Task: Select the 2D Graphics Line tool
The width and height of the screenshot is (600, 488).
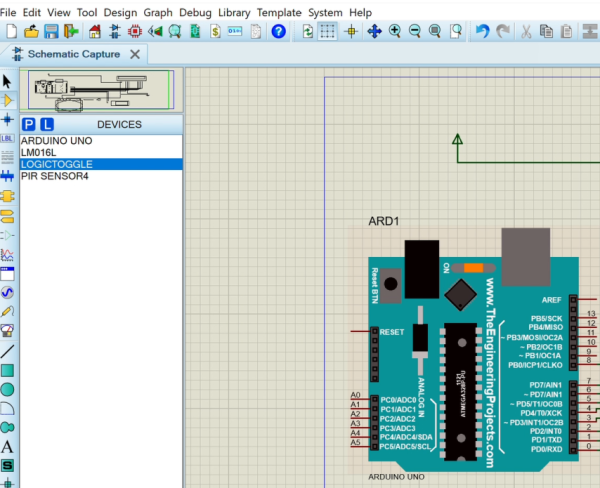Action: click(7, 351)
